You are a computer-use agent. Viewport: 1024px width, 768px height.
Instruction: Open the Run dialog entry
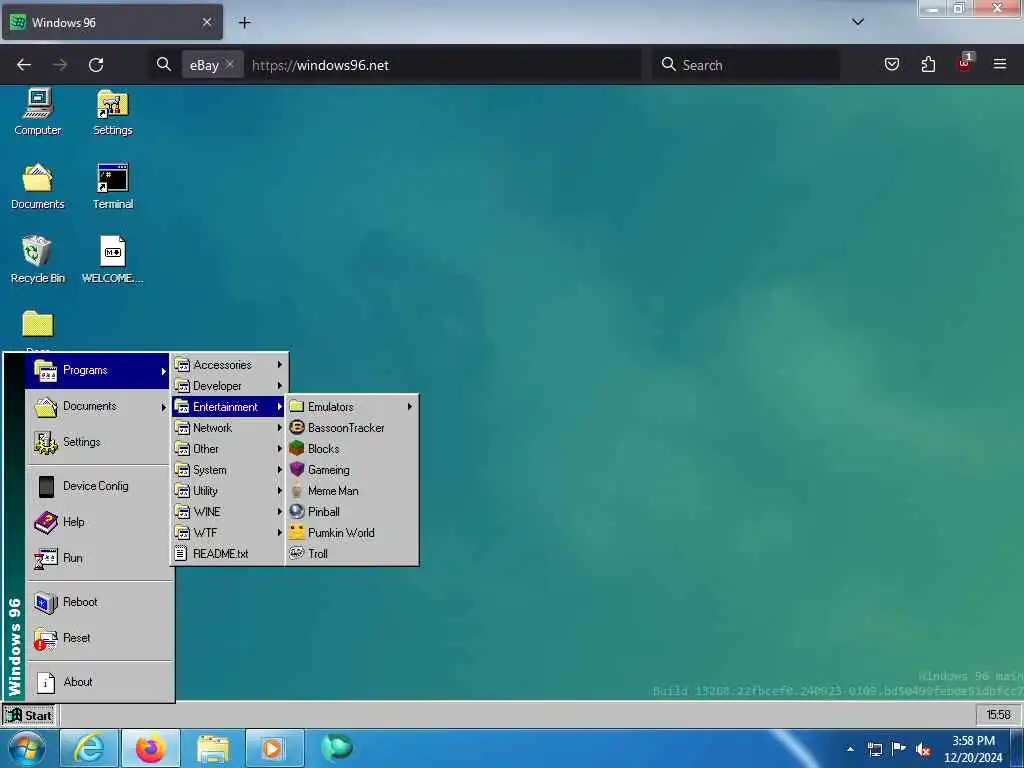coord(99,558)
